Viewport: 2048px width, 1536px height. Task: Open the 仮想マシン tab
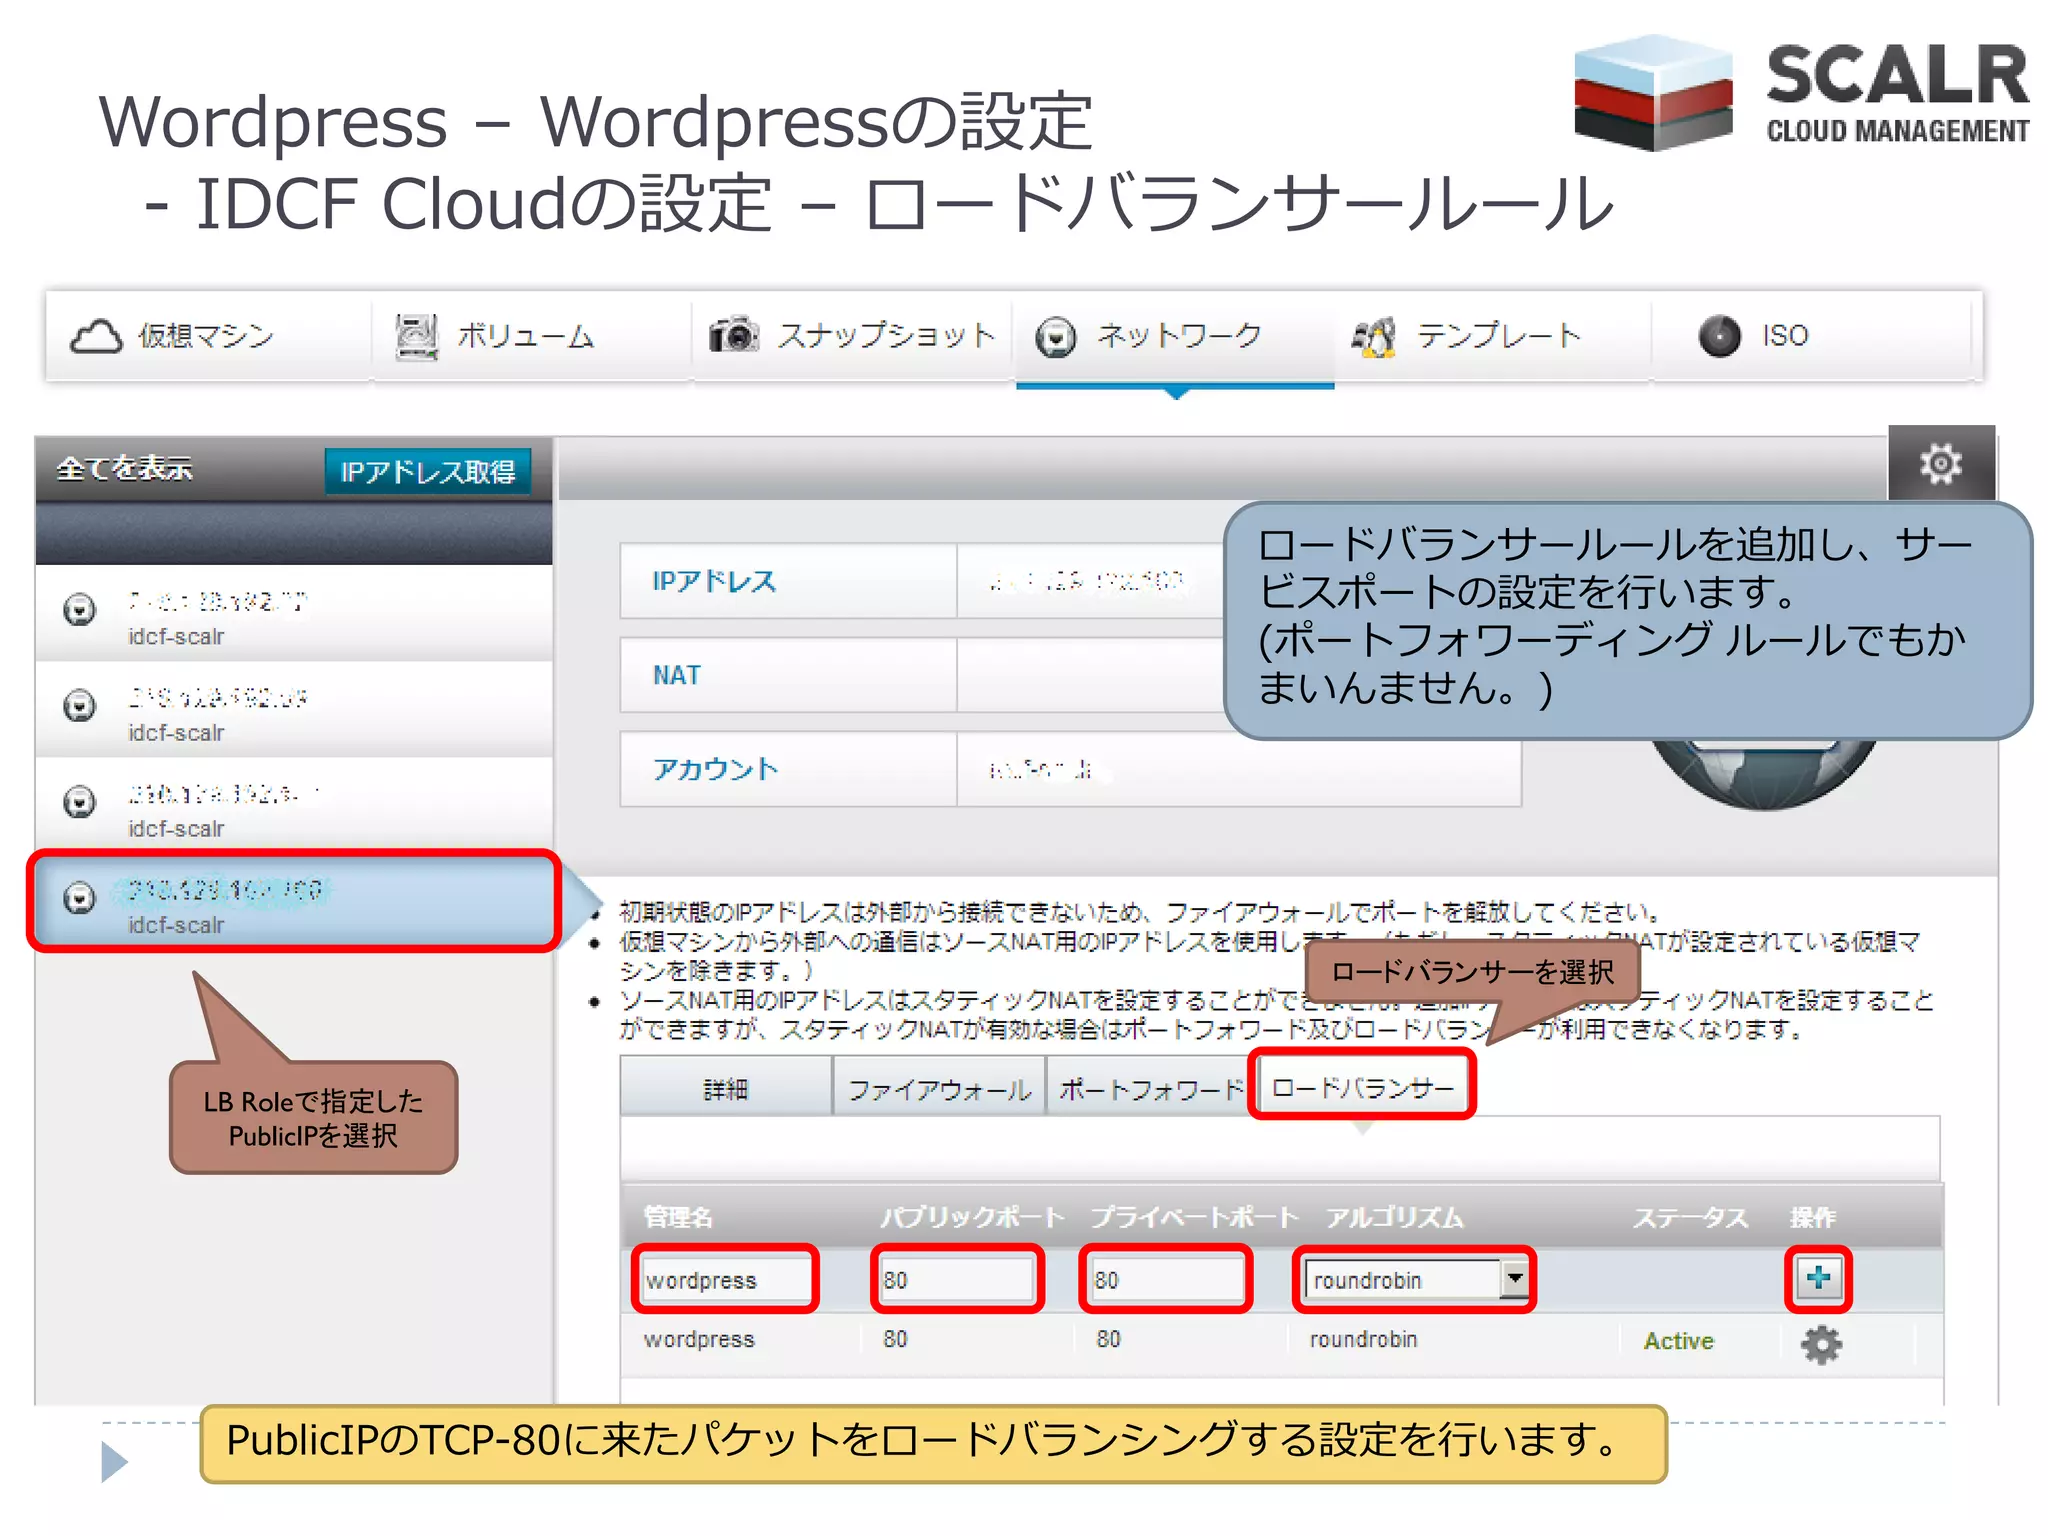[208, 336]
